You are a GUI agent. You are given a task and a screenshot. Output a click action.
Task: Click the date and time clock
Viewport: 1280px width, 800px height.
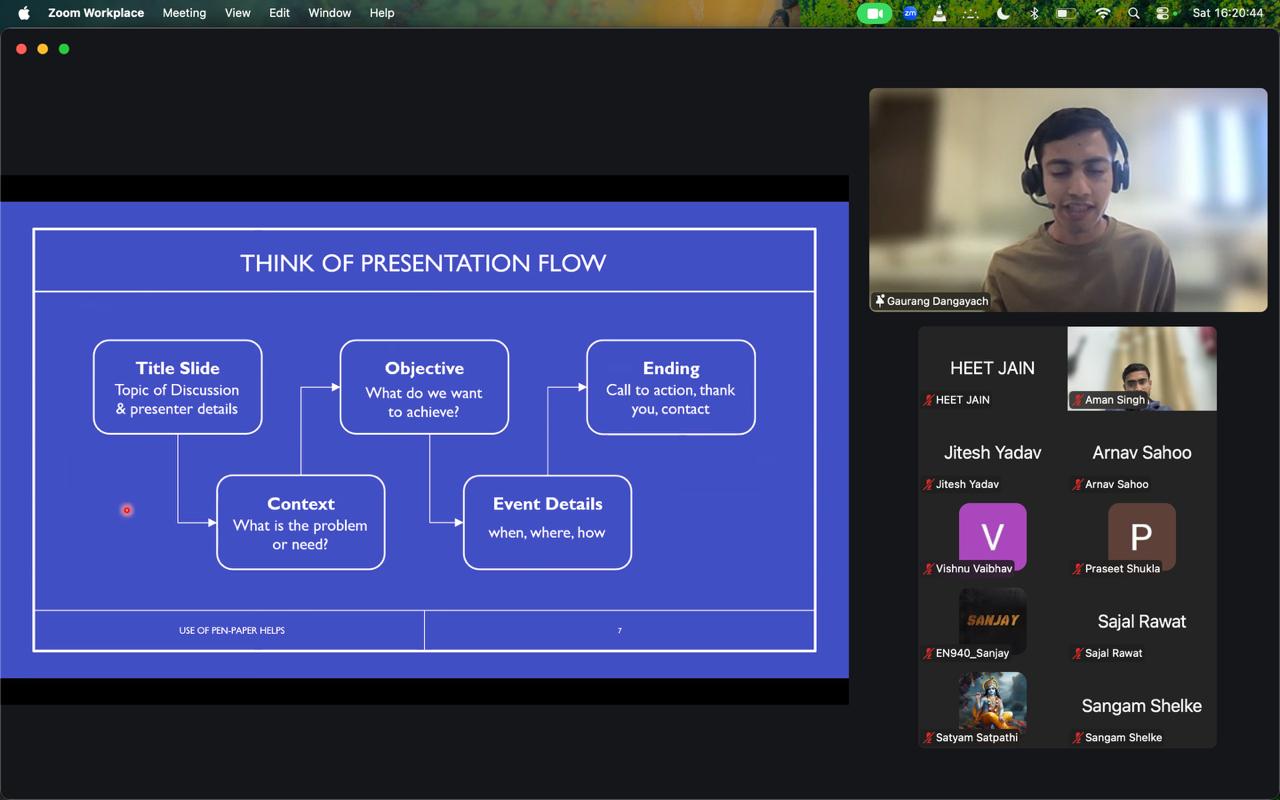click(1228, 13)
